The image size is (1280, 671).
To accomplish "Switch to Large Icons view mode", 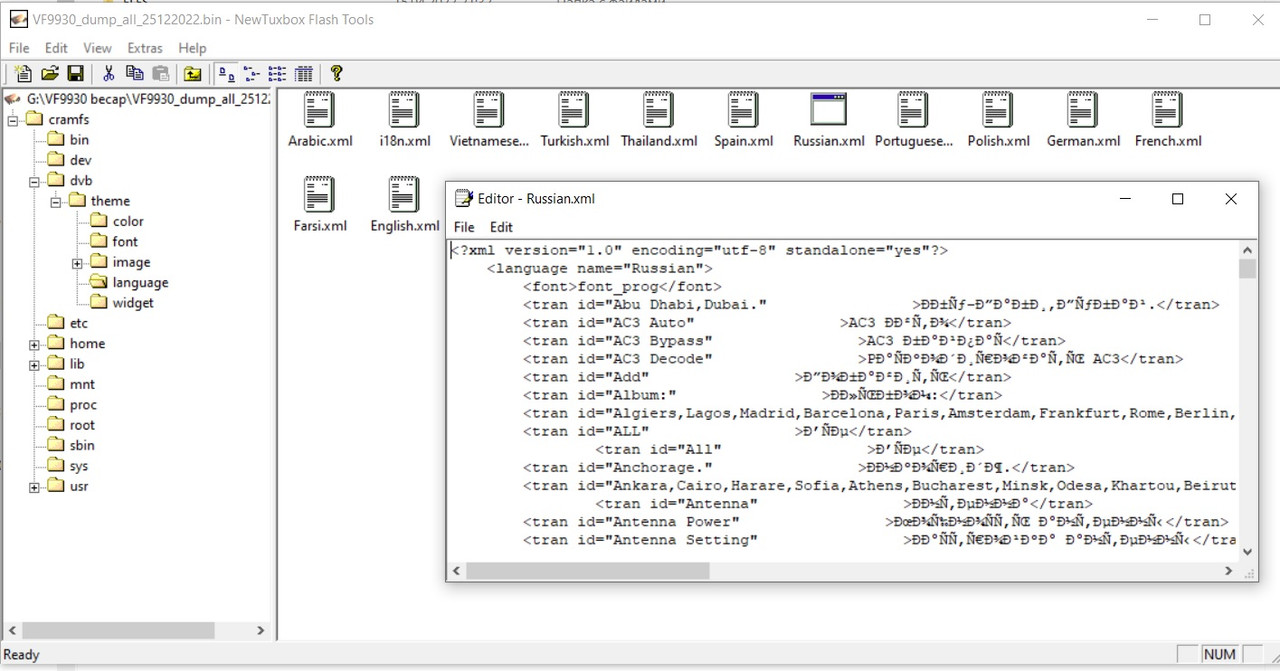I will [227, 73].
